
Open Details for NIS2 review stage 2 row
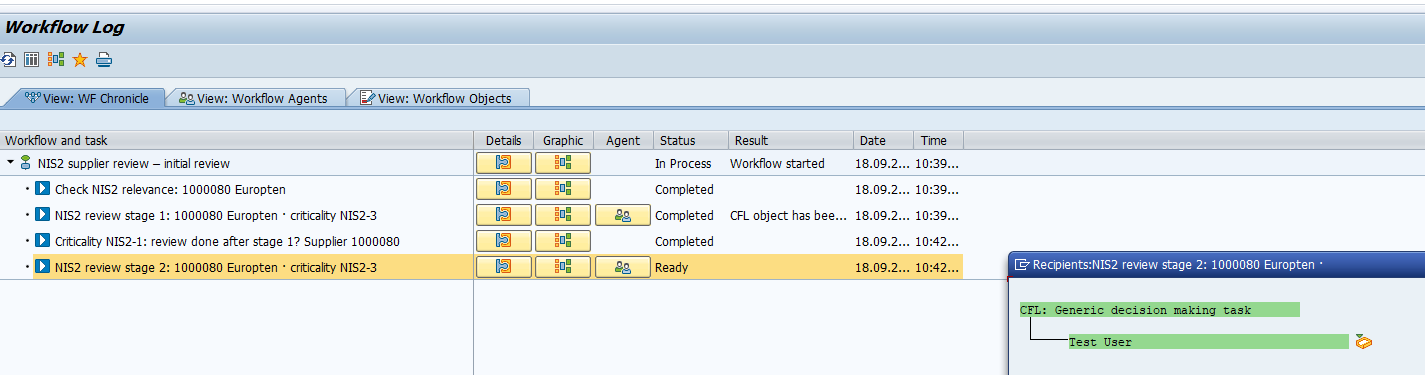click(x=503, y=267)
